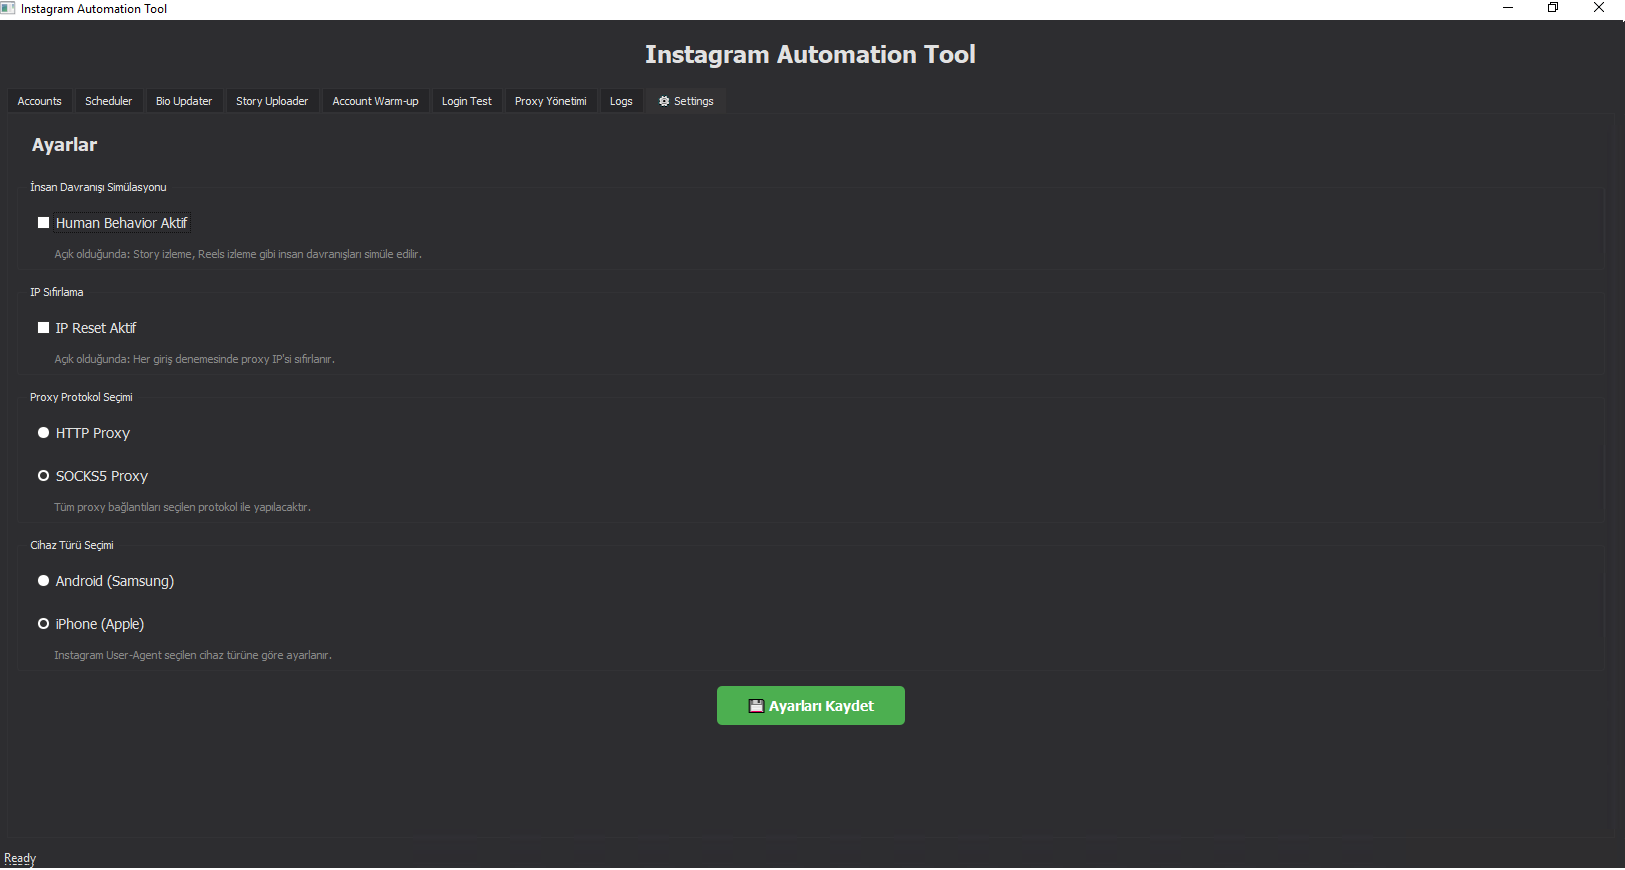Open the Accounts tab
1625x870 pixels.
click(40, 101)
